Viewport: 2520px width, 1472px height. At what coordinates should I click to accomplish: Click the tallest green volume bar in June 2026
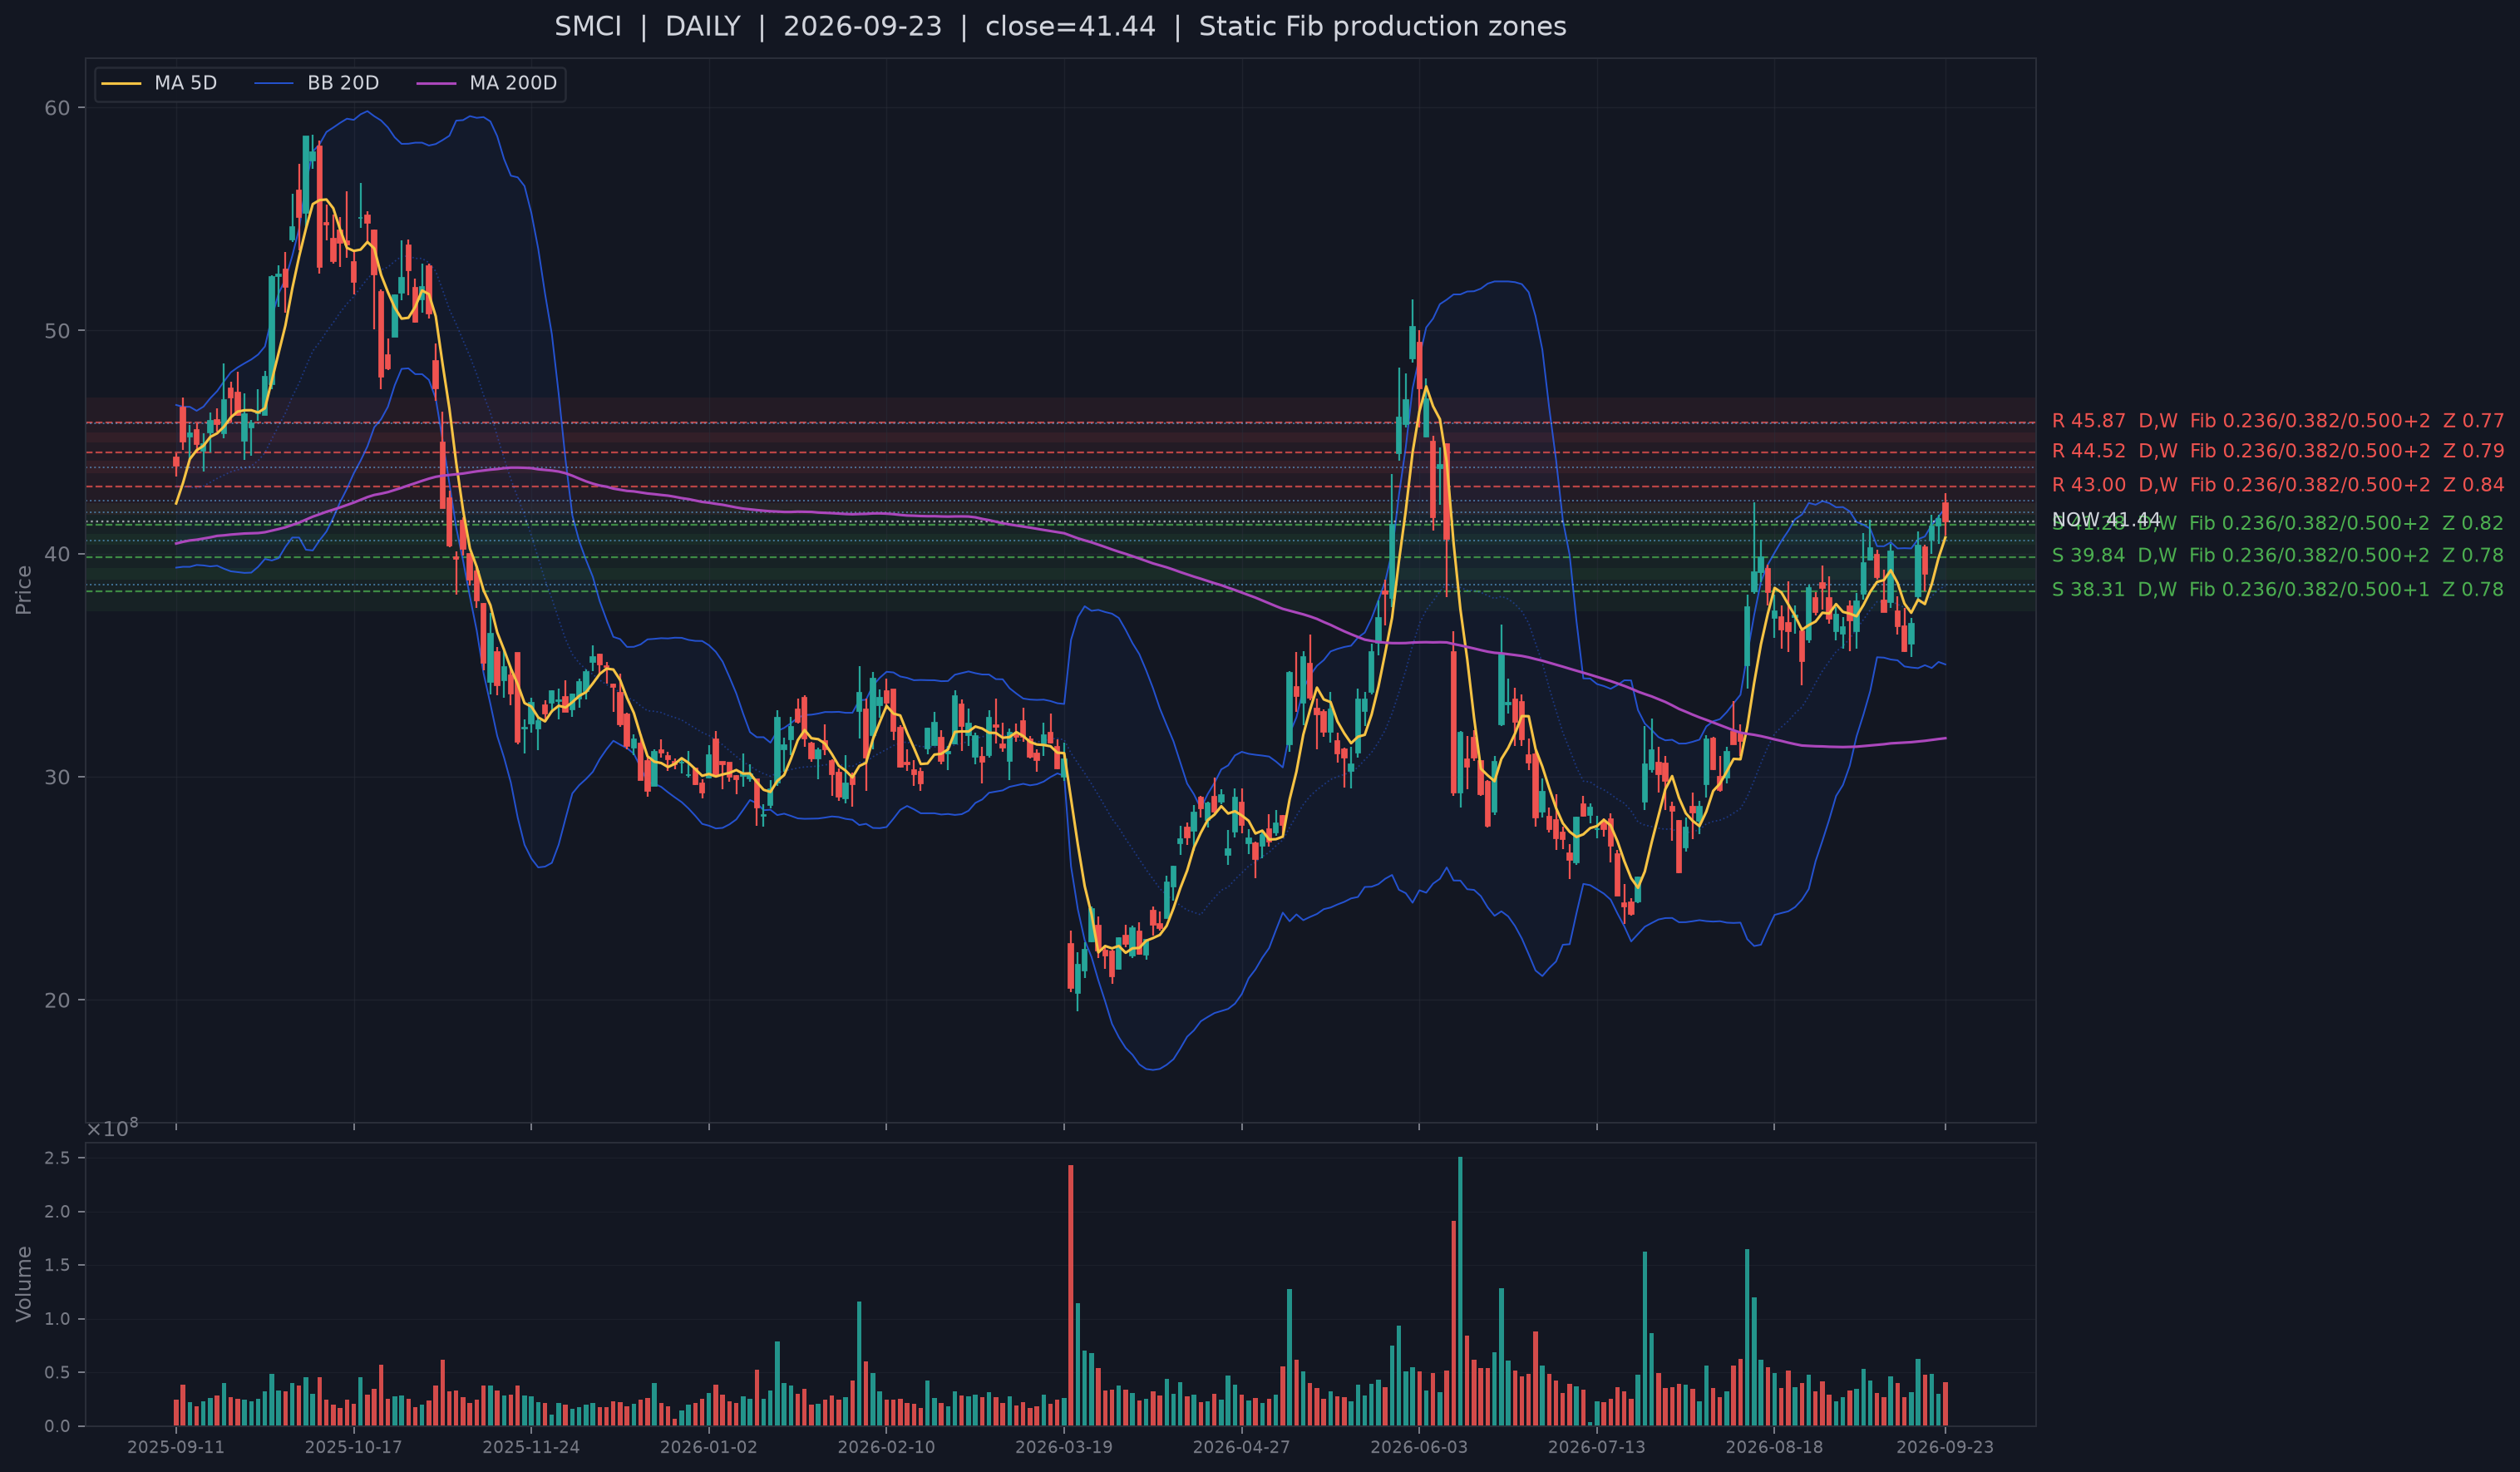tap(1460, 1291)
